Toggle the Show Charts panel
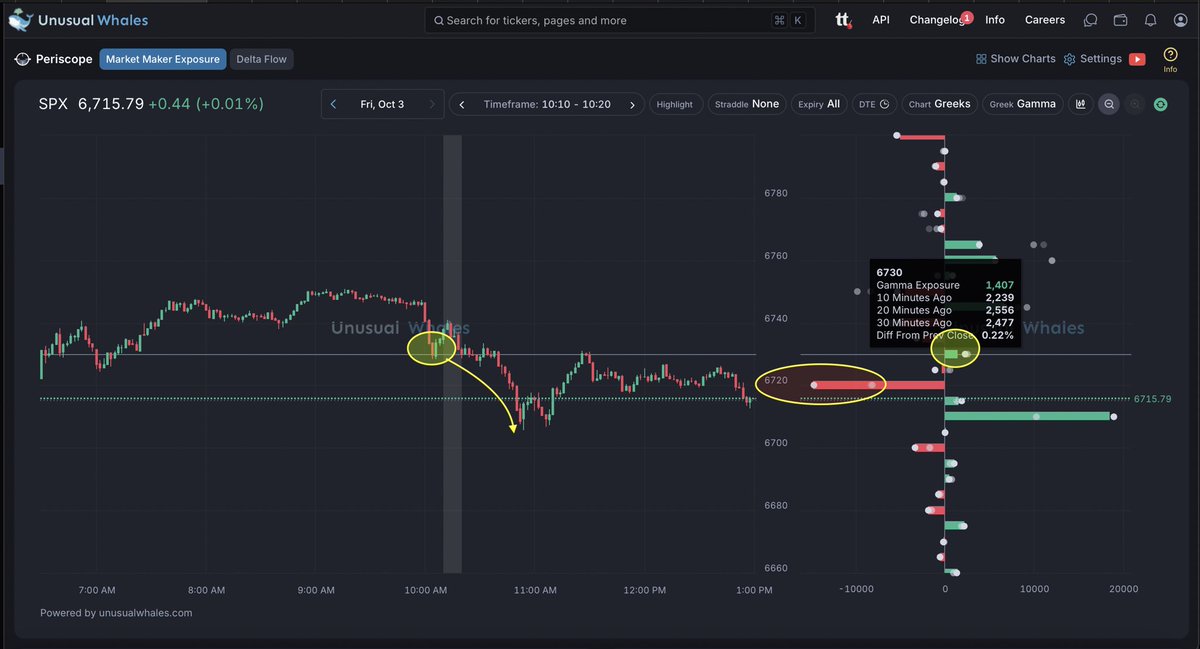This screenshot has height=649, width=1200. (1015, 58)
